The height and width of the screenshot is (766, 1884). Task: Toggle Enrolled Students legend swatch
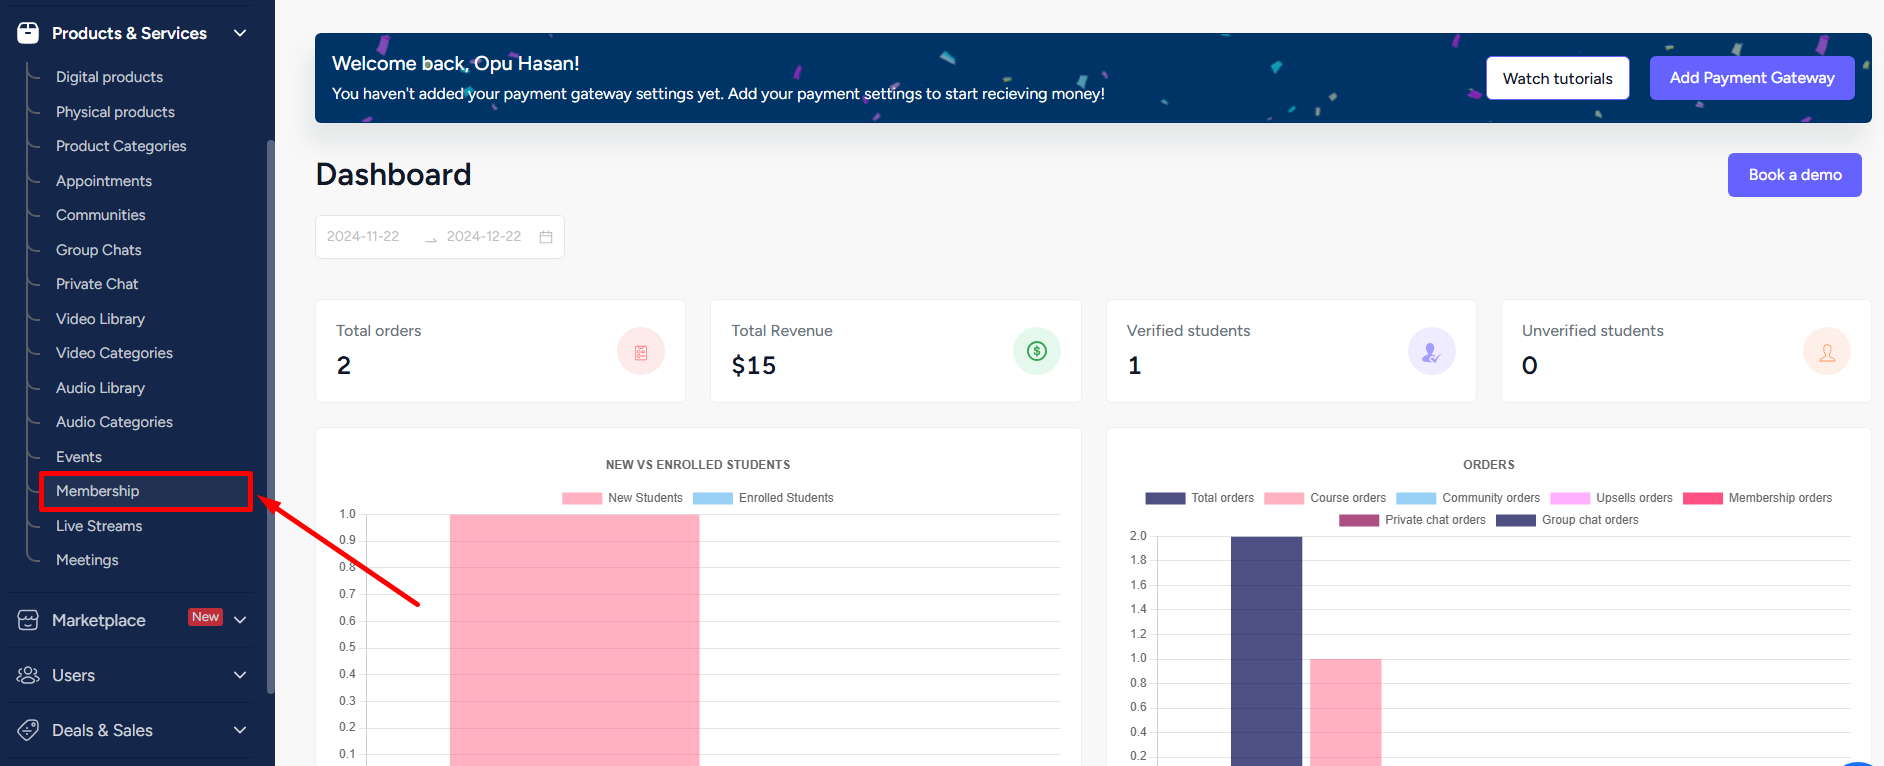pyautogui.click(x=713, y=498)
